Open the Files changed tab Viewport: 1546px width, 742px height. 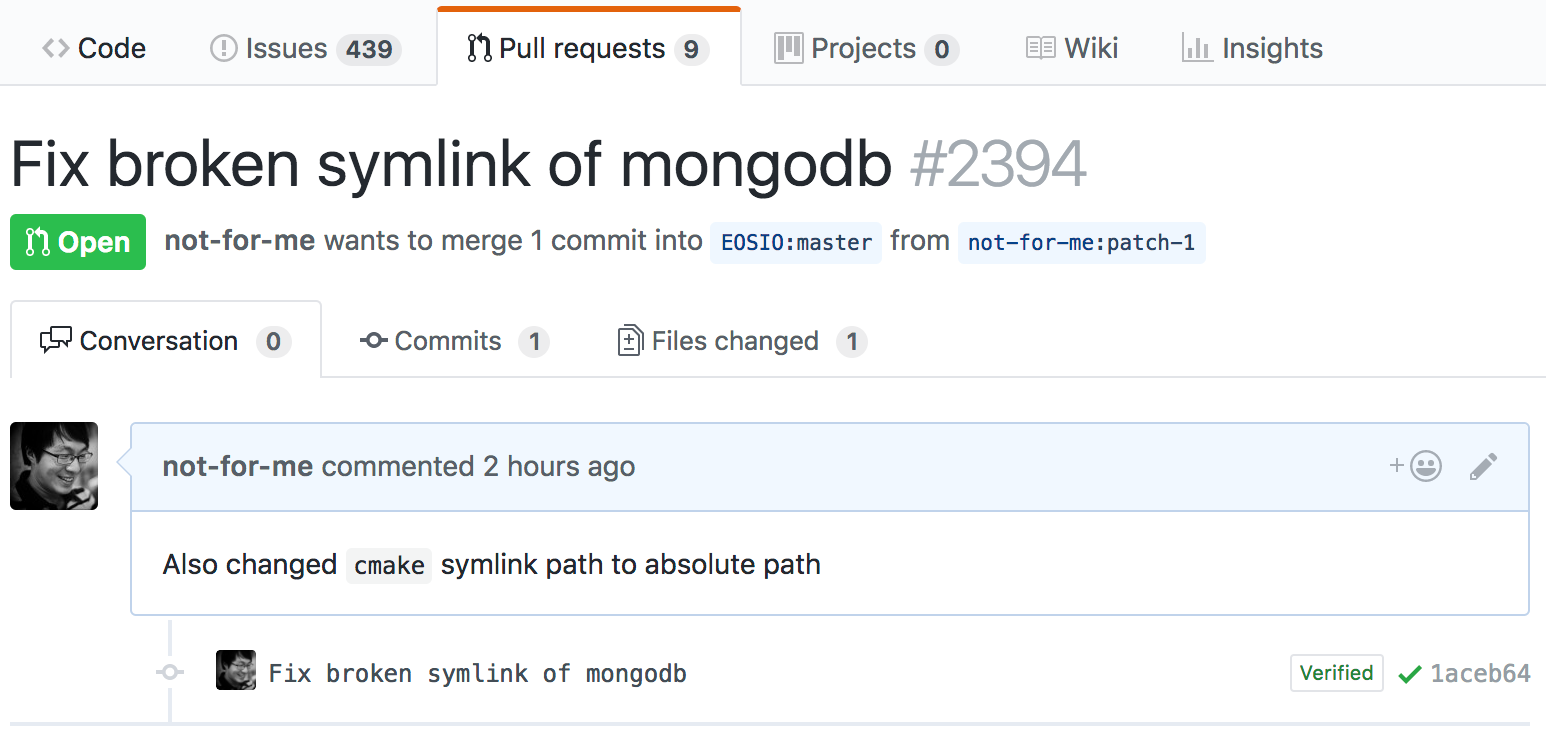(x=741, y=341)
